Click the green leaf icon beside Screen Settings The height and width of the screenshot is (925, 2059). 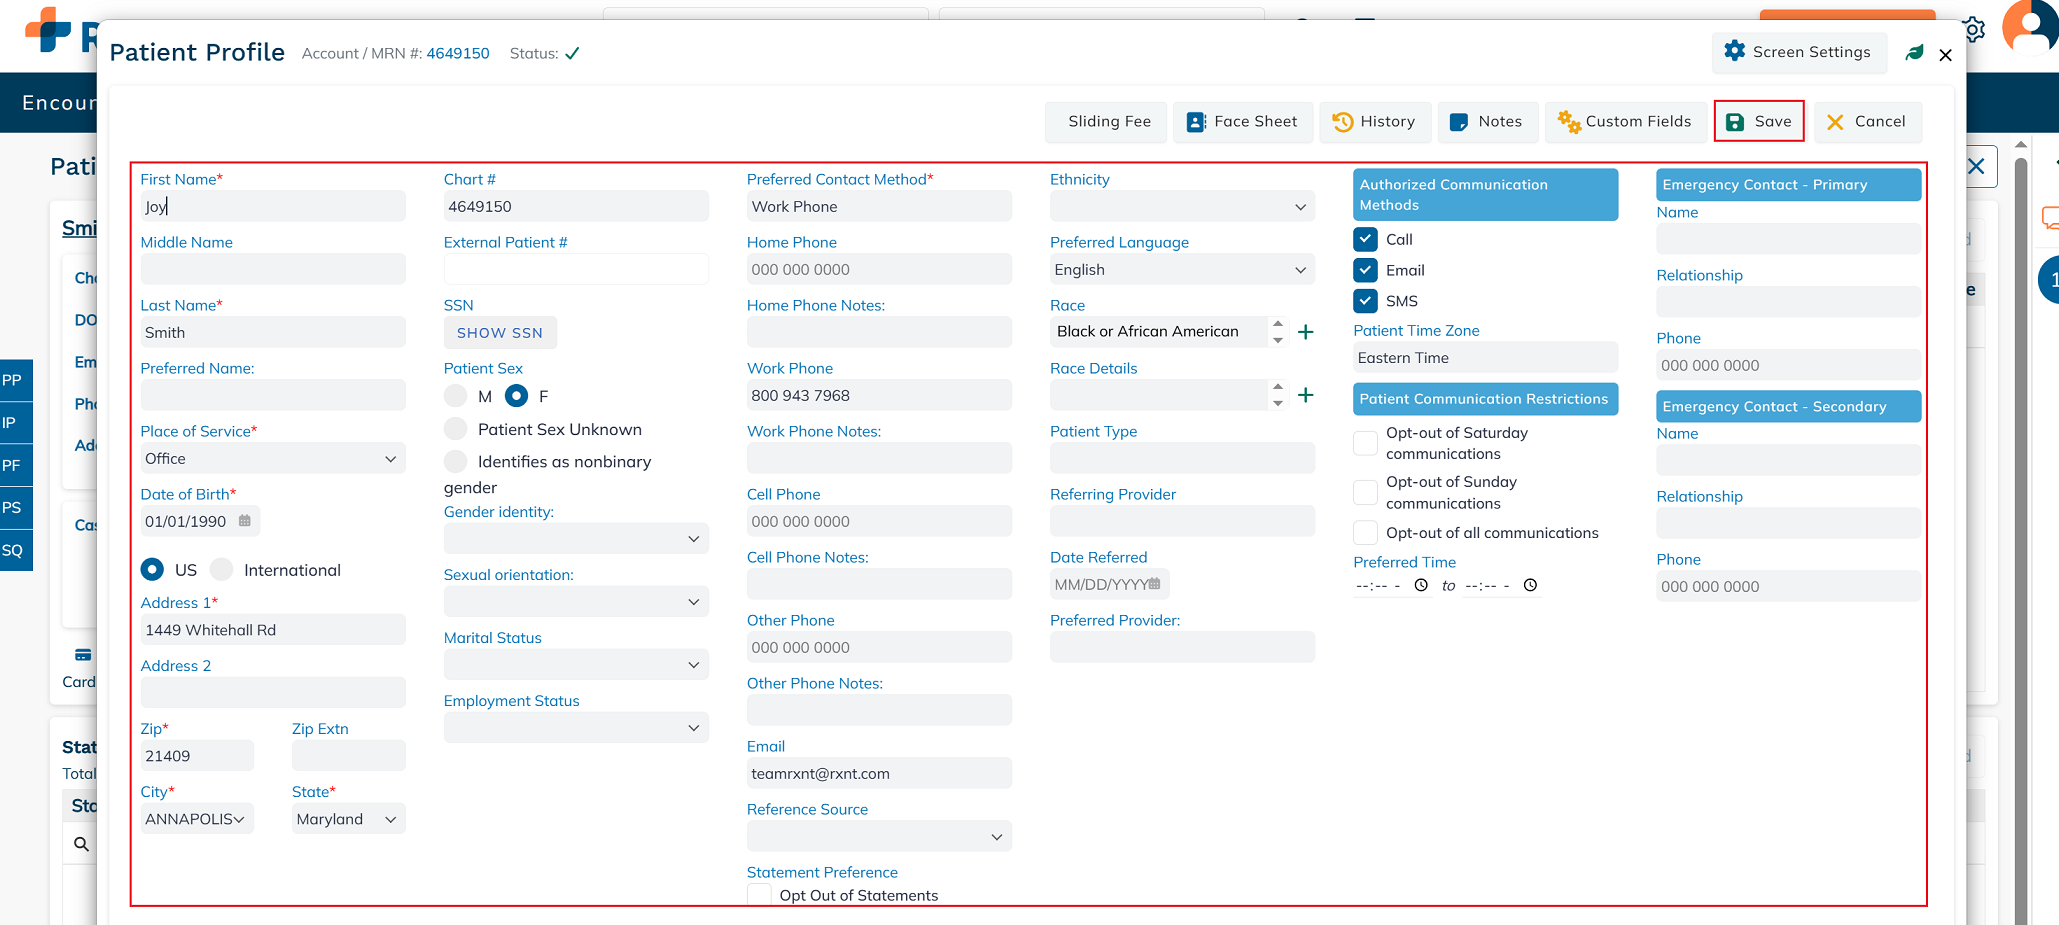pyautogui.click(x=1914, y=53)
